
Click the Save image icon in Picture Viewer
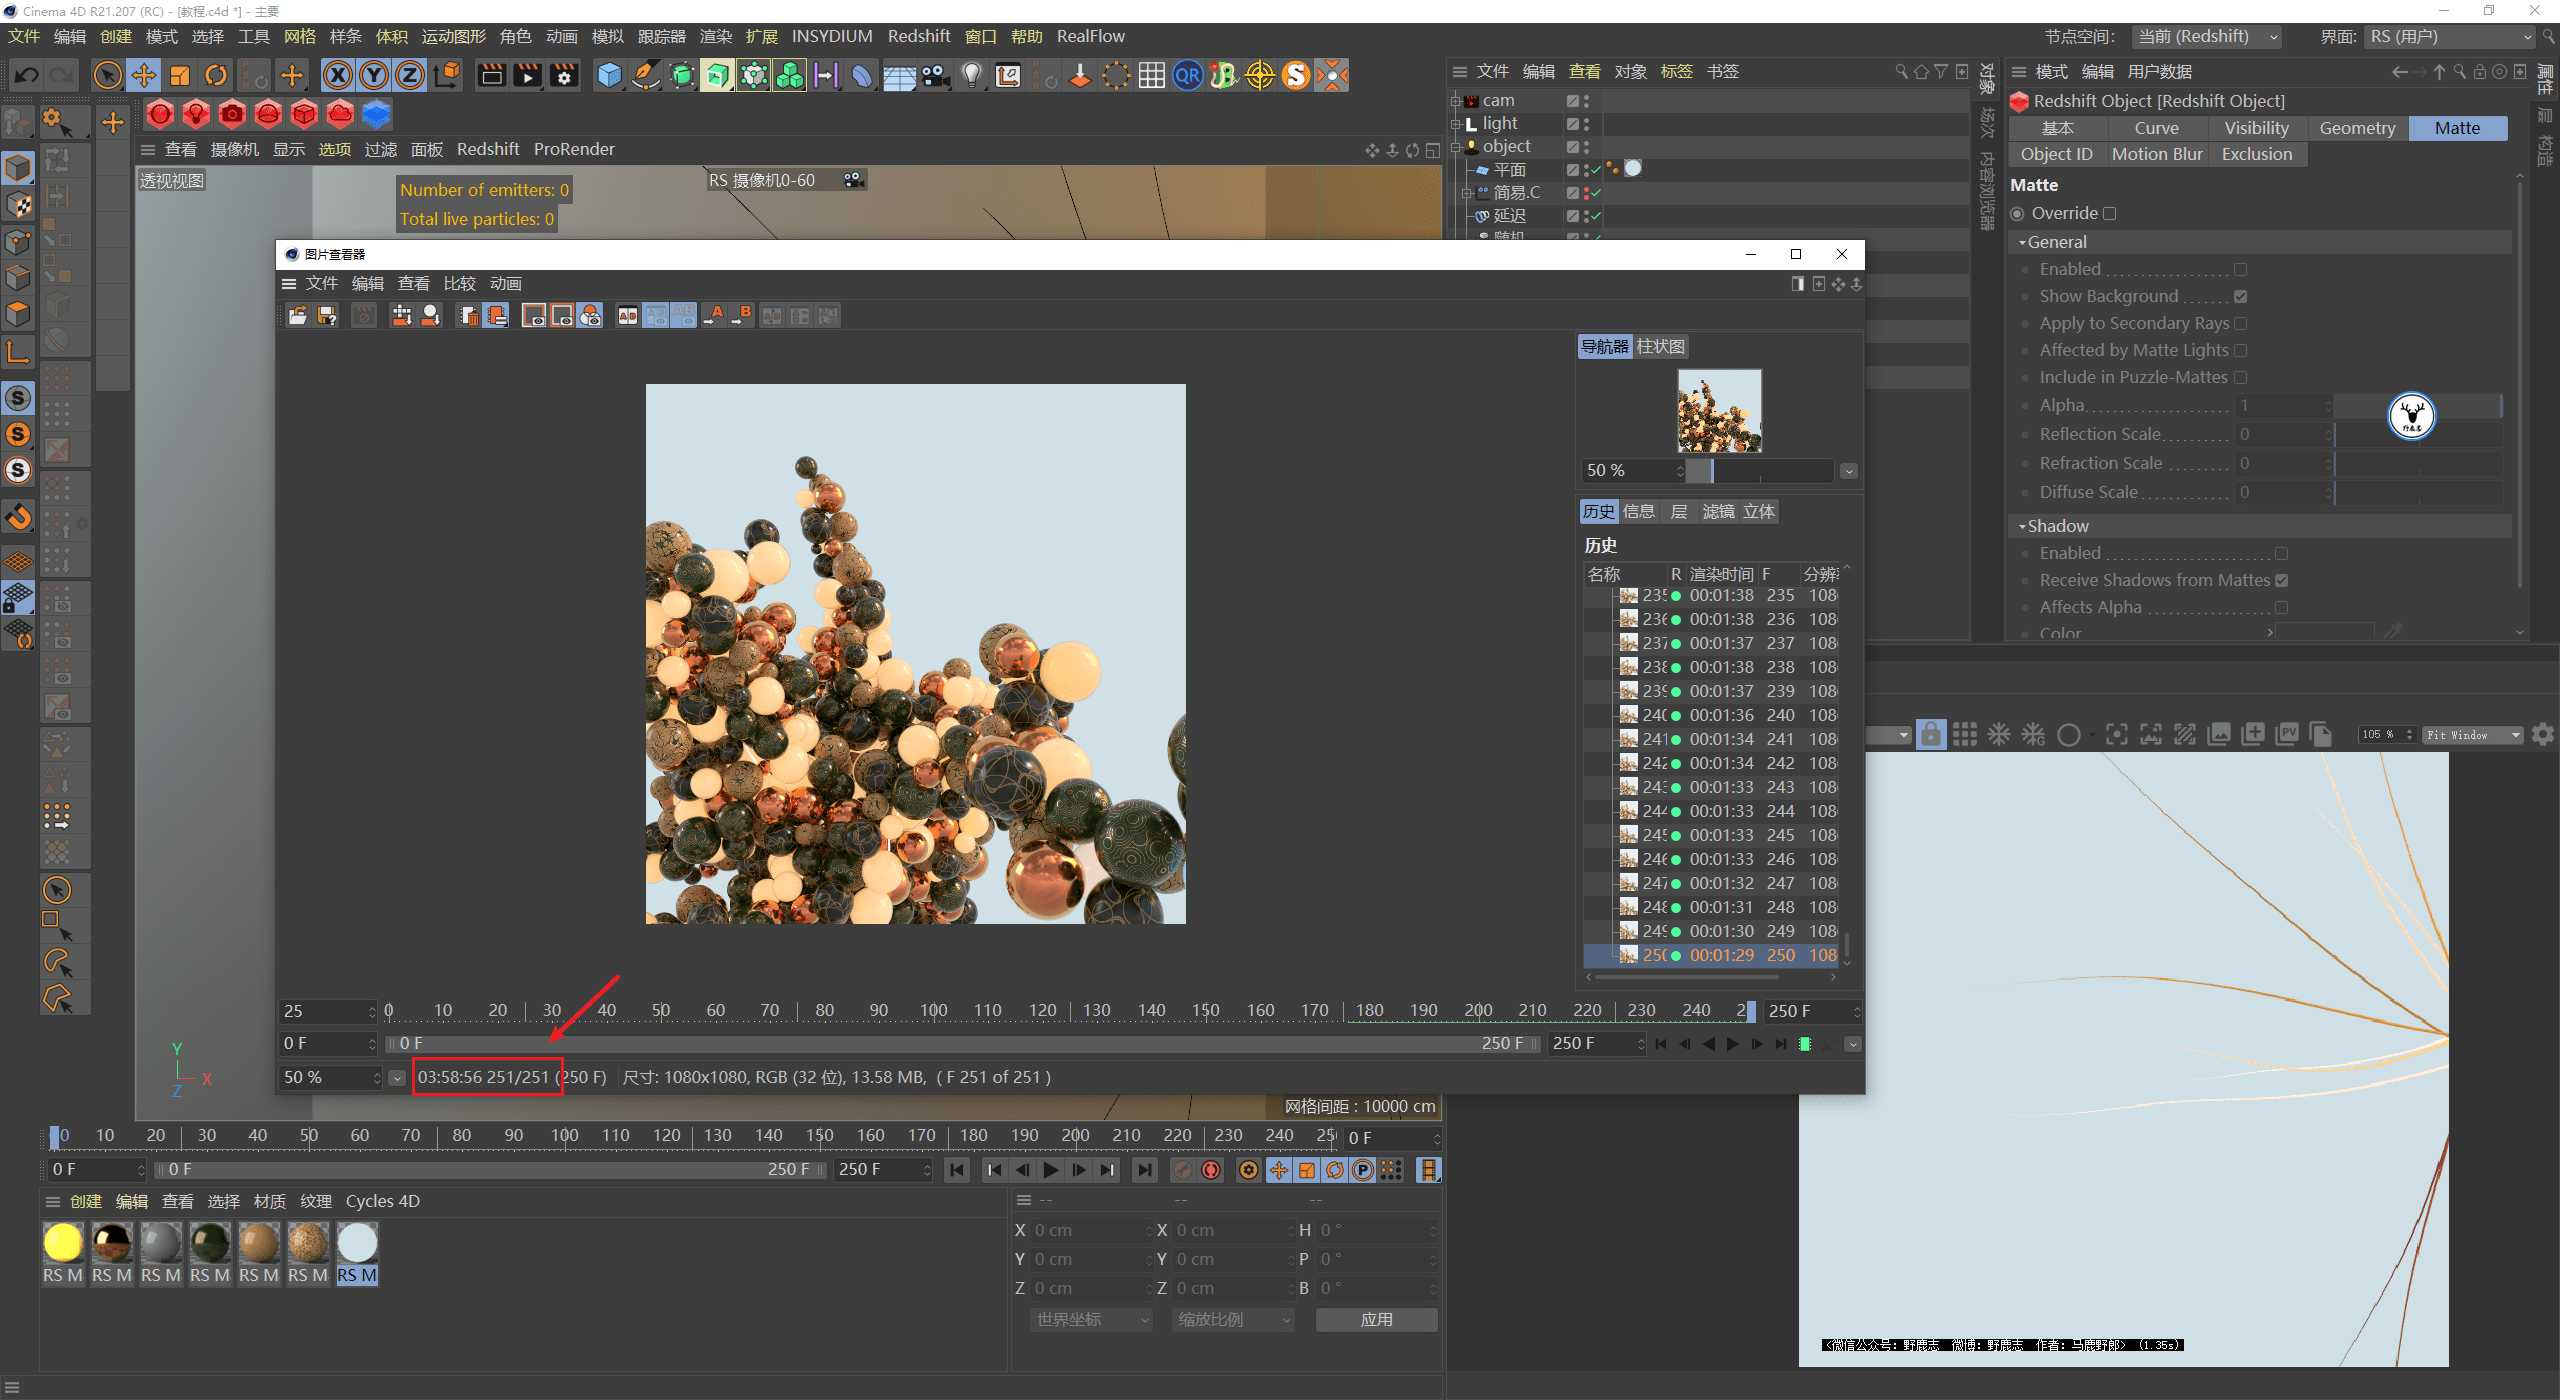325,315
